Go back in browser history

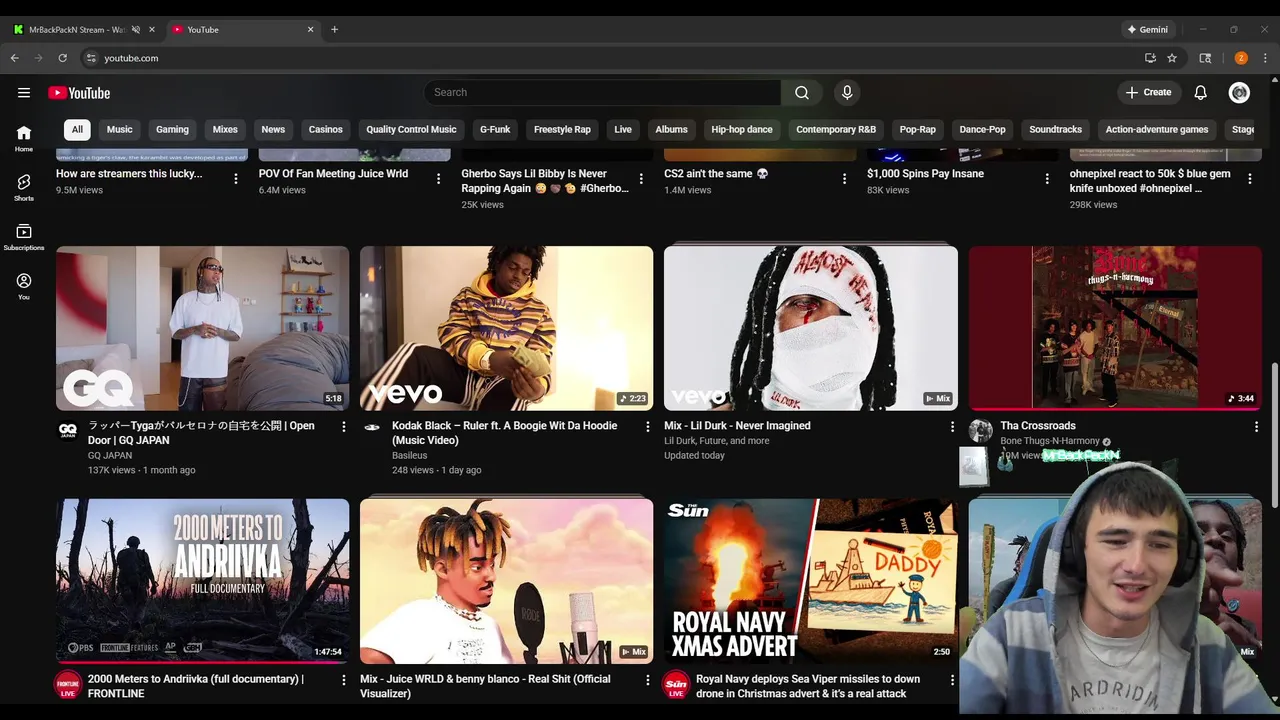click(x=15, y=58)
